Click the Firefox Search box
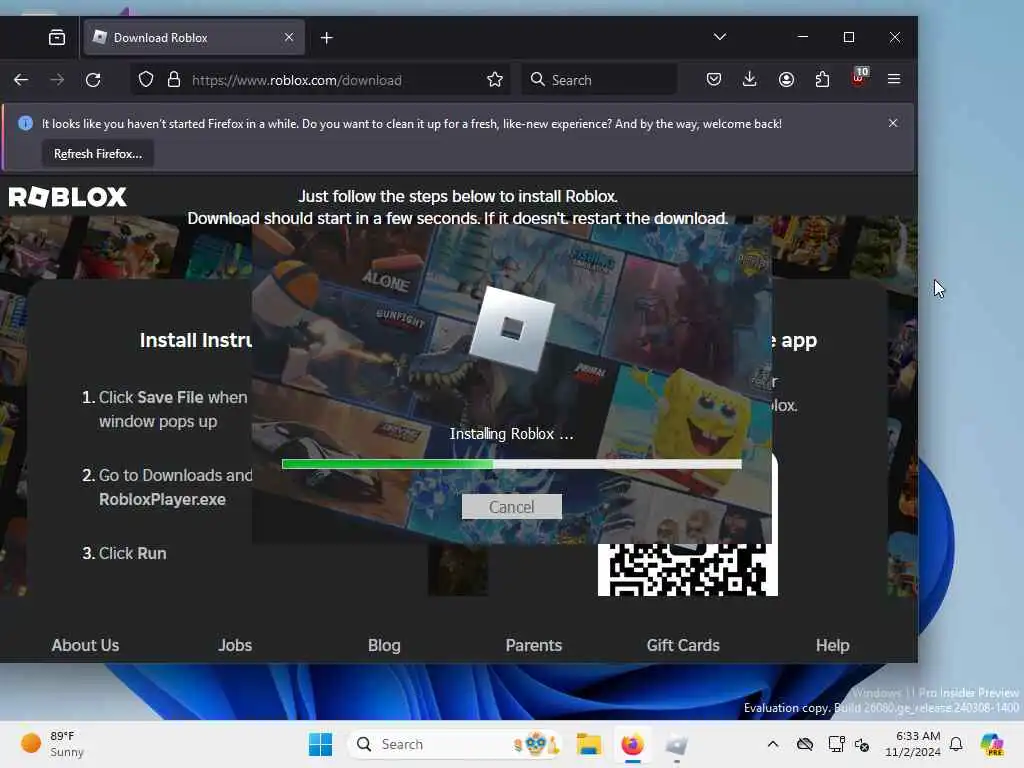Screen dimensions: 1024x768 click(x=600, y=80)
